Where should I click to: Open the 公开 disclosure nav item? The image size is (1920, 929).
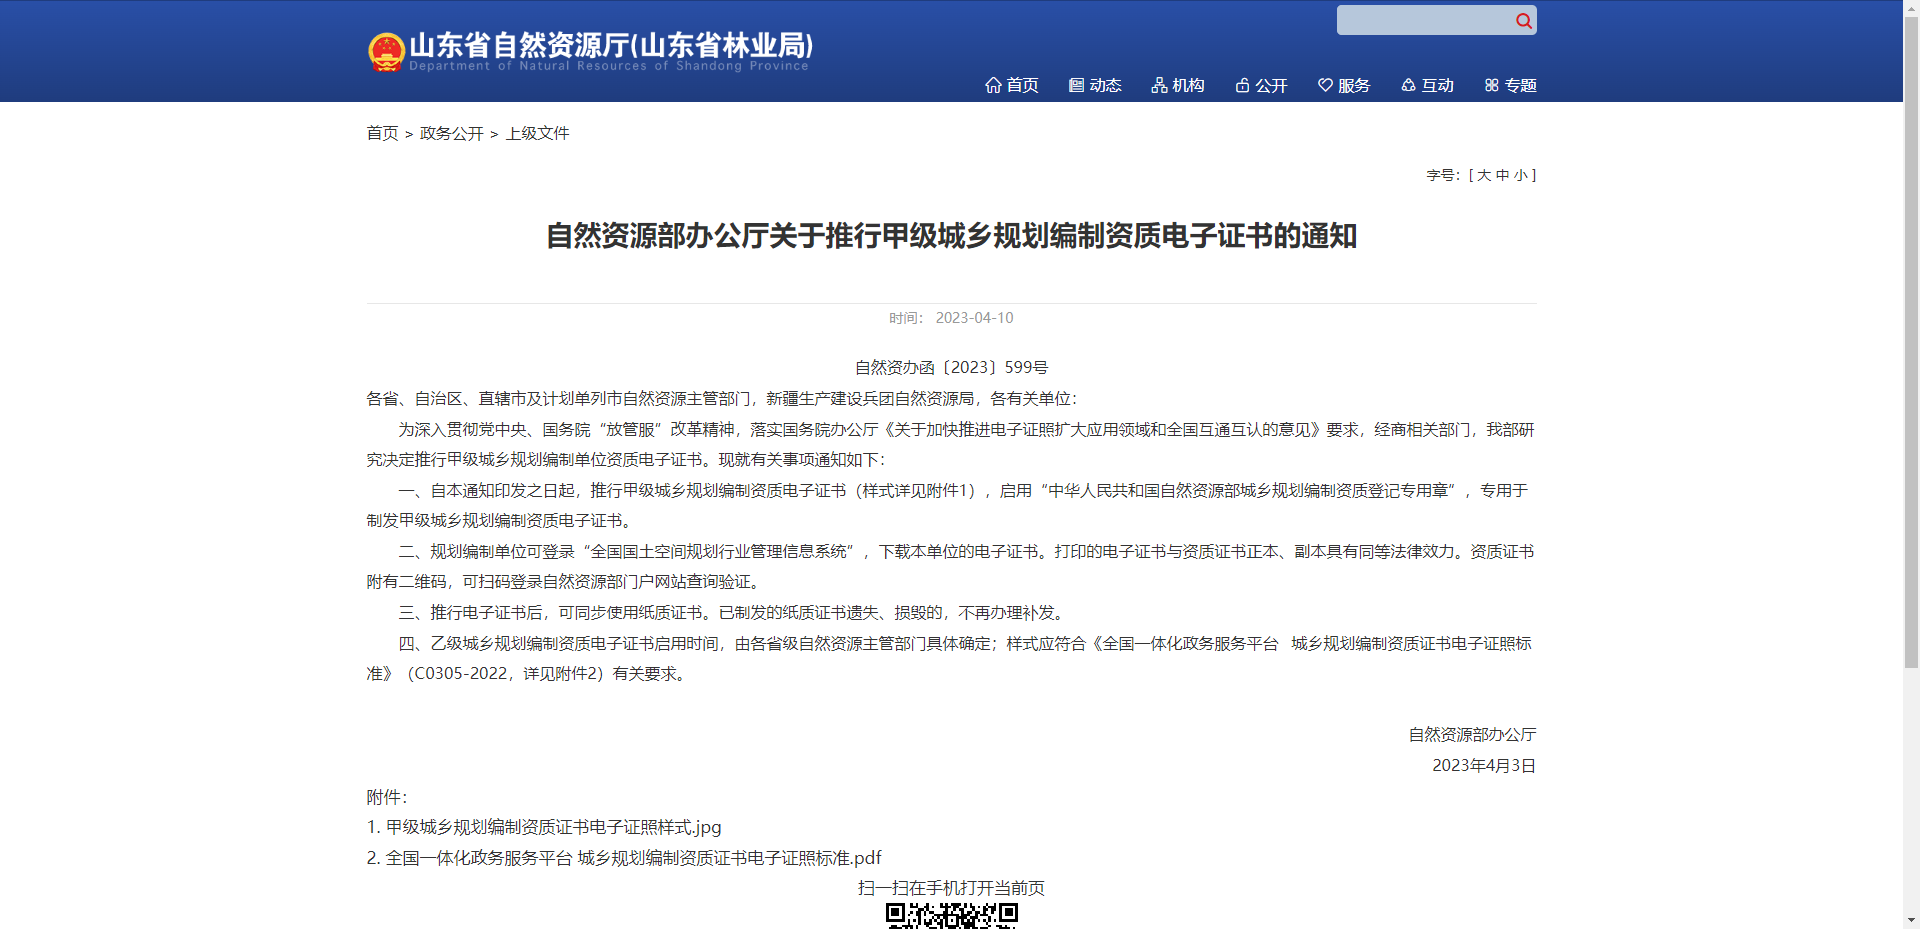(1261, 86)
